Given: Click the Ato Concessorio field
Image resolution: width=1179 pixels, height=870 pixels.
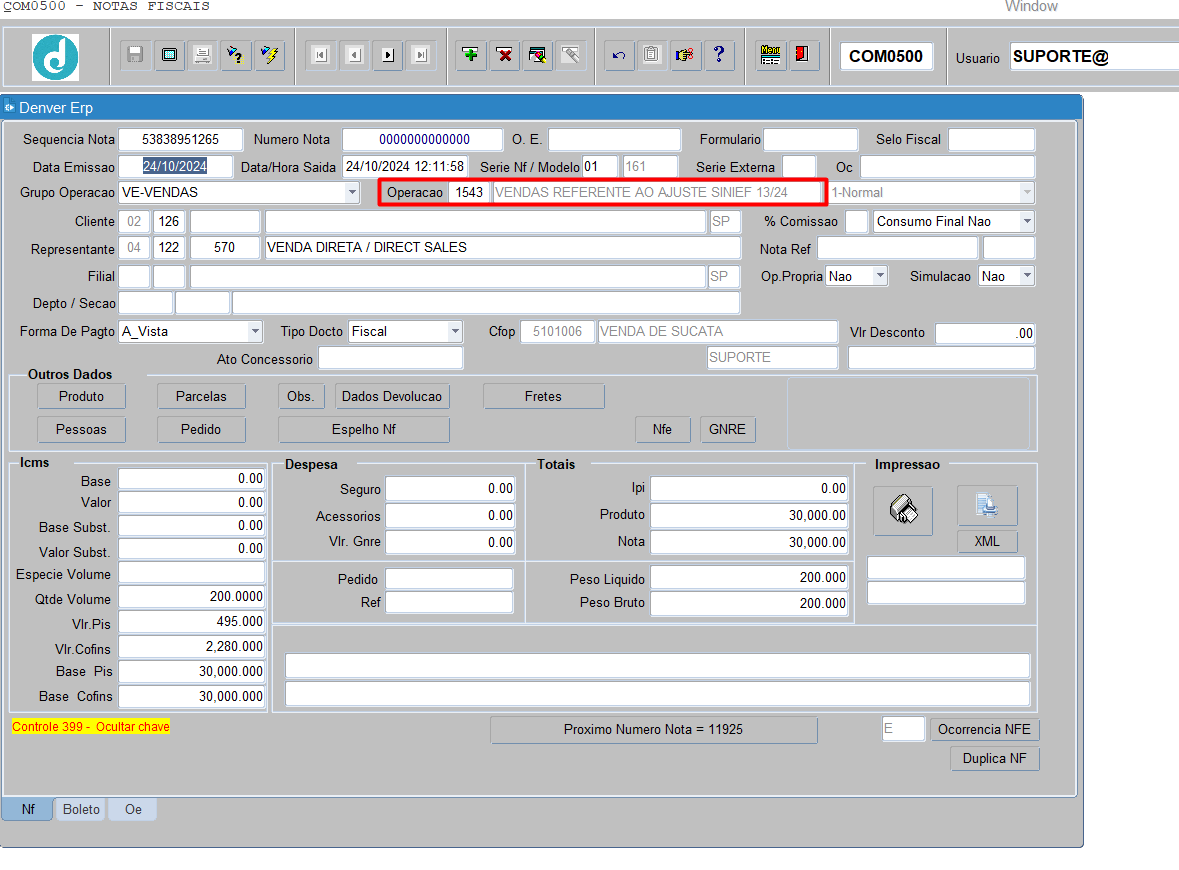Looking at the screenshot, I should 391,359.
